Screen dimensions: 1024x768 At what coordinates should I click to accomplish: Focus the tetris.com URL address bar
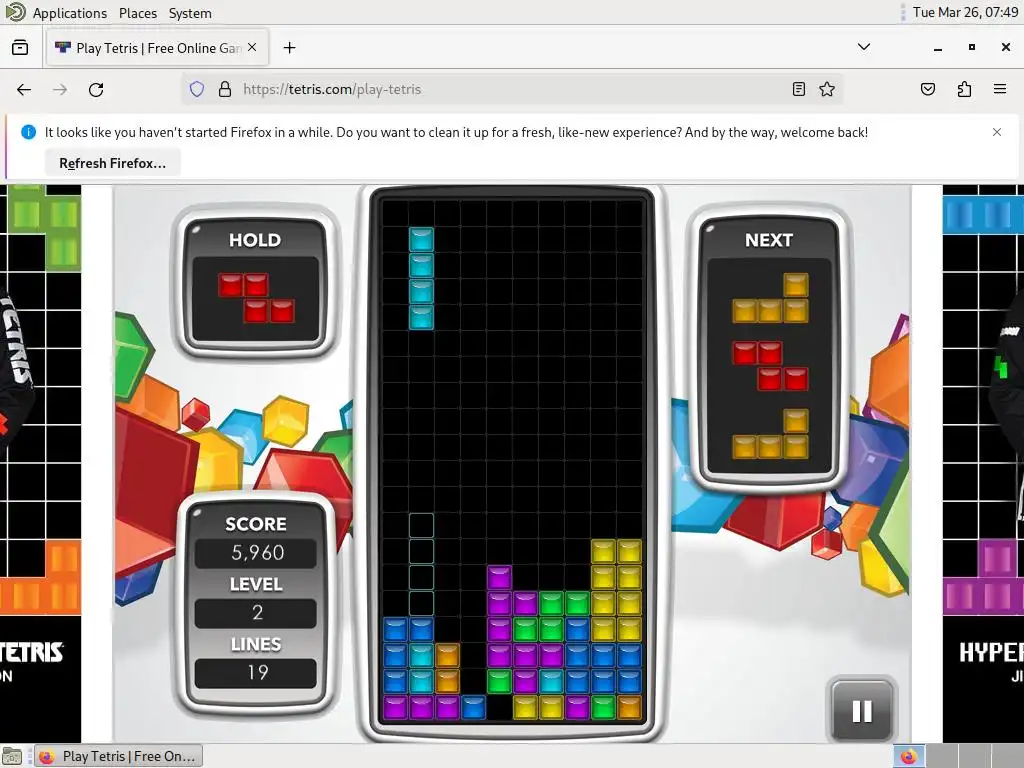(513, 89)
